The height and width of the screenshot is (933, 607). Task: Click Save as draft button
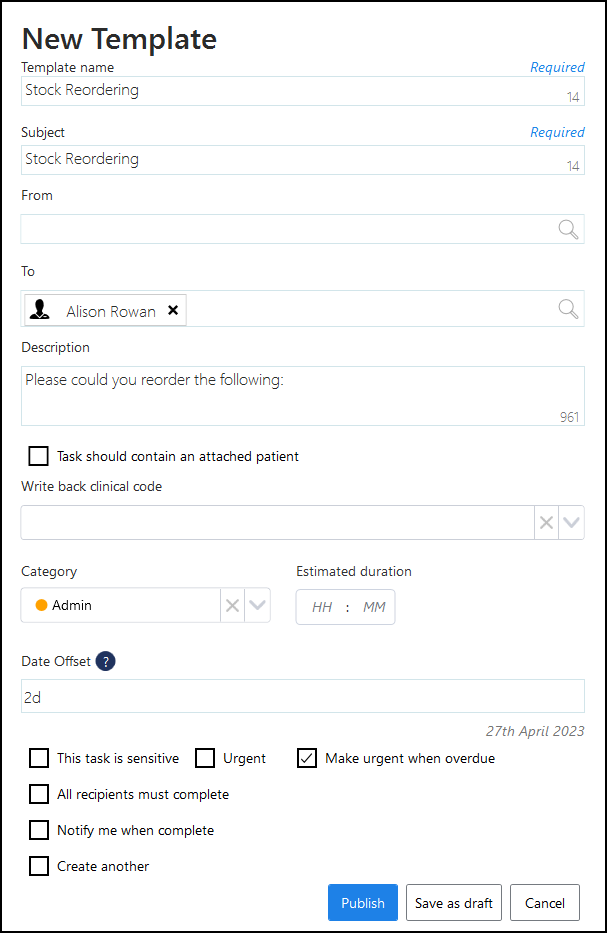click(x=453, y=903)
